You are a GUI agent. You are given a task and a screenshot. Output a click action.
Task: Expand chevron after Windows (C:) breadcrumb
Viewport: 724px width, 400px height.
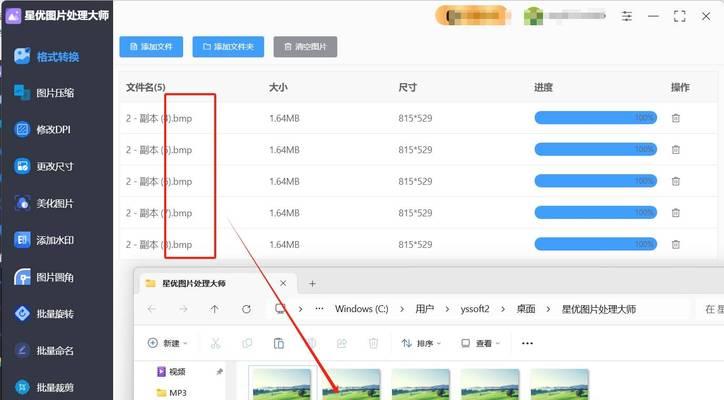[402, 309]
